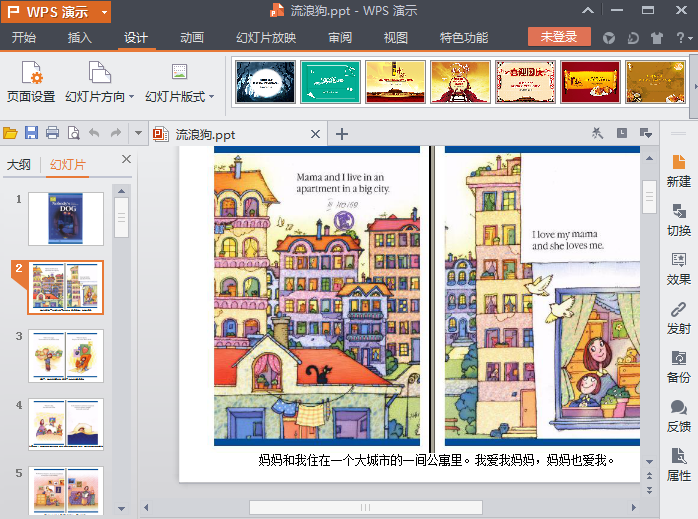Apply the dark moon night design template
698x519 pixels.
tap(265, 82)
